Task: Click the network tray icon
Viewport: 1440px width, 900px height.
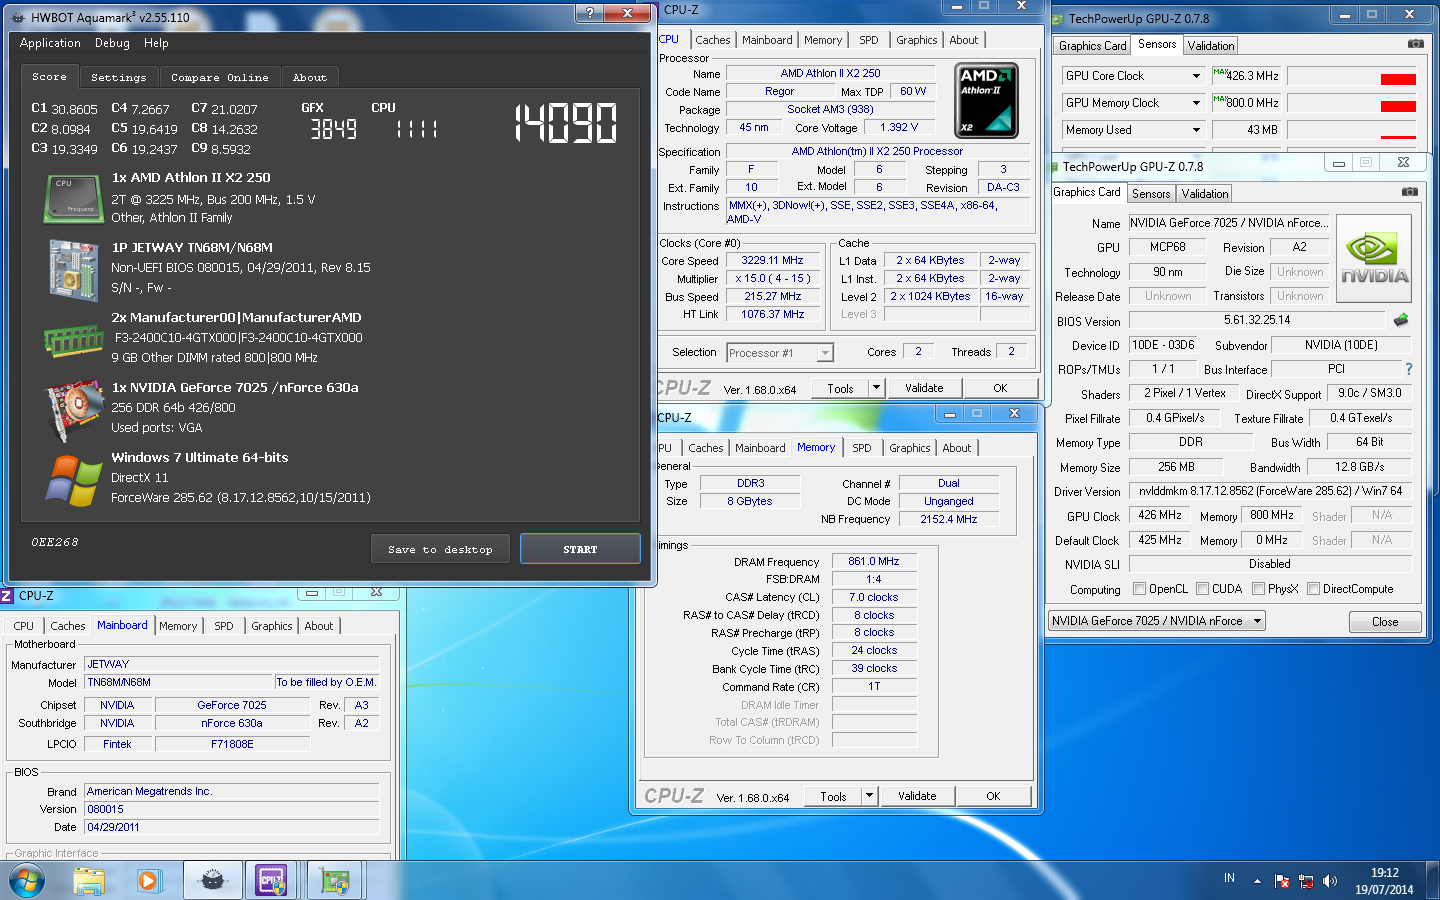Action: point(1306,881)
